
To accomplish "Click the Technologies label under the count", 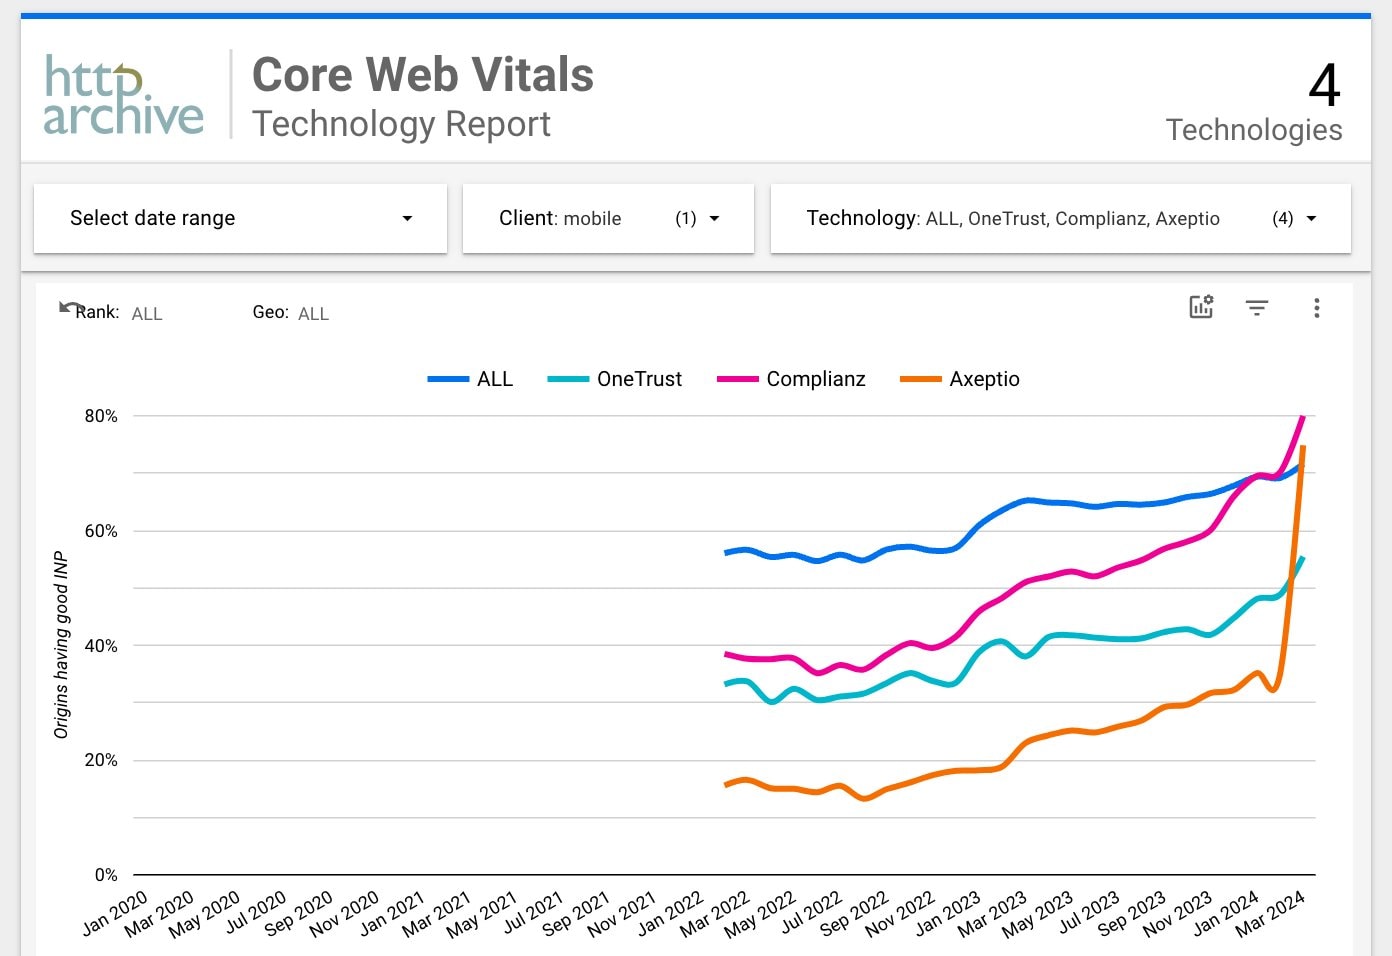I will point(1254,130).
